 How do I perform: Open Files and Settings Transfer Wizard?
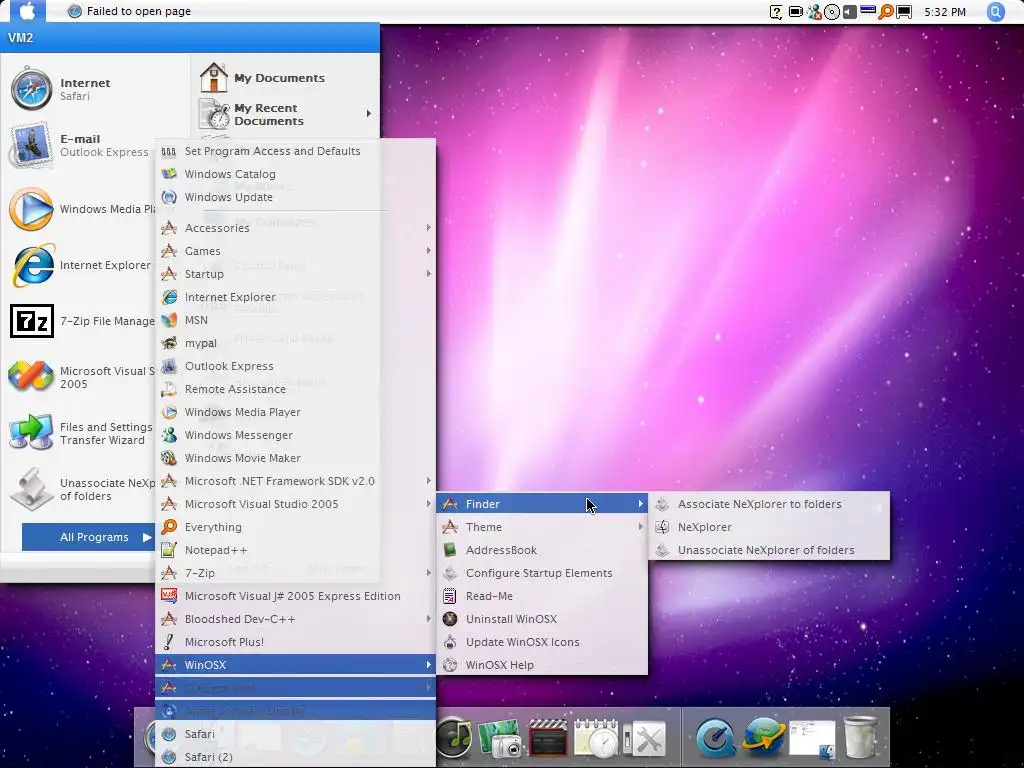coord(82,433)
